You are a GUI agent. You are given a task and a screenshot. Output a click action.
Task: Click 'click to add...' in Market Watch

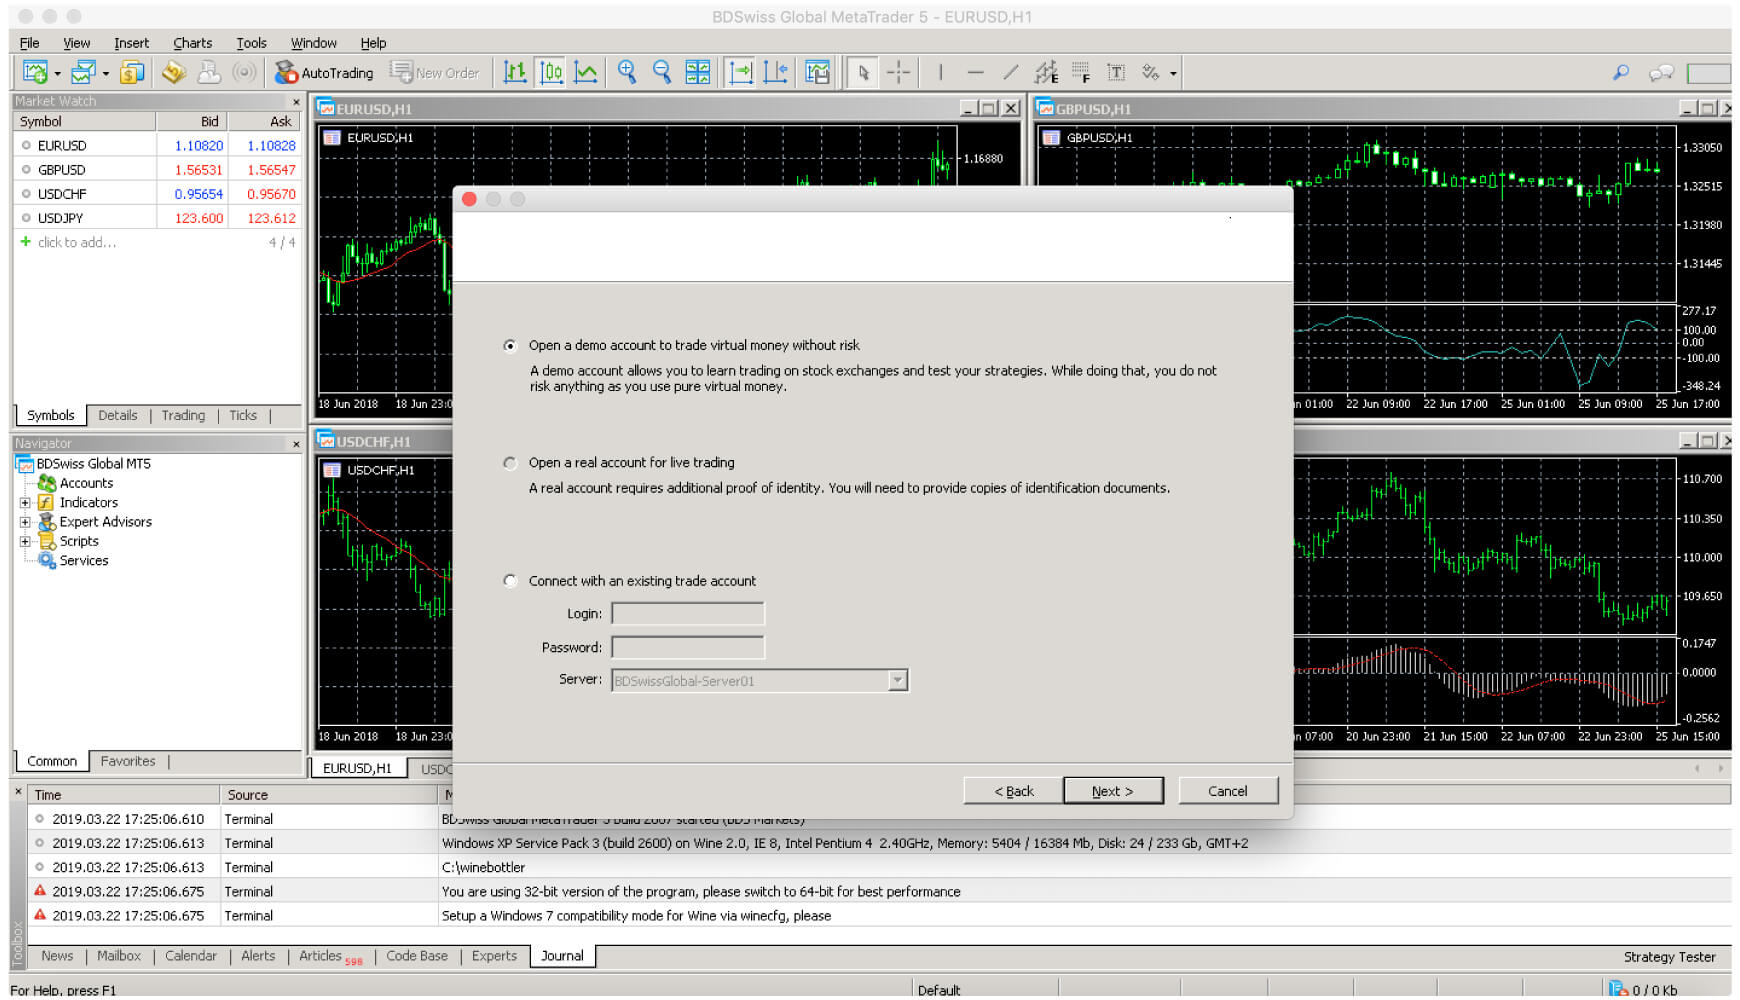tap(77, 242)
